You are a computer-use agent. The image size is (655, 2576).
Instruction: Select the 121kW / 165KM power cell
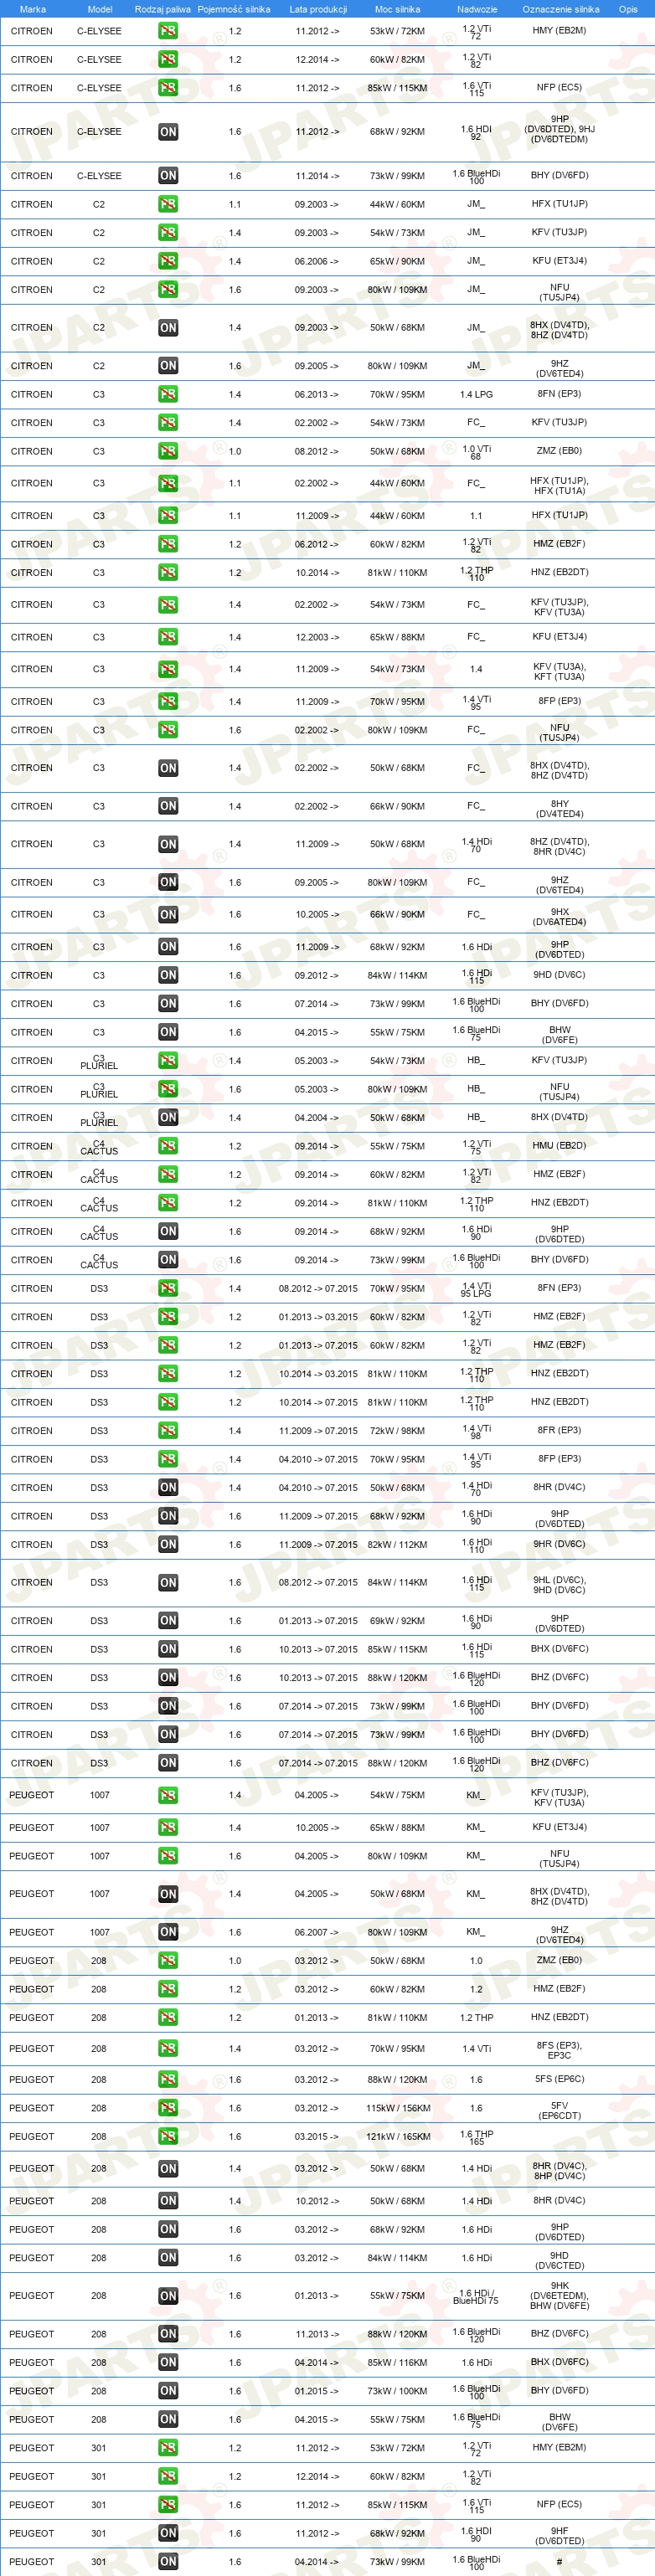click(x=398, y=2137)
